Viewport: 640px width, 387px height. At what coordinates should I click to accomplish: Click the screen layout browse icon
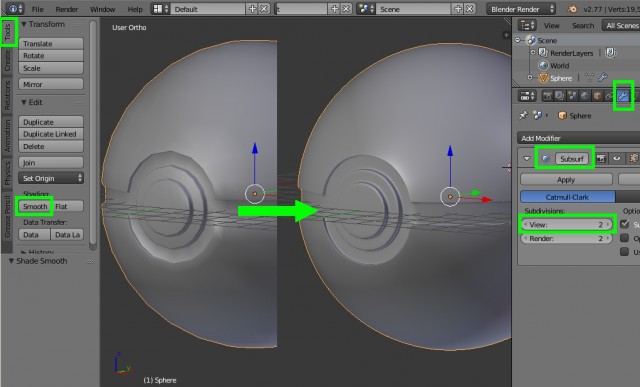[x=160, y=9]
